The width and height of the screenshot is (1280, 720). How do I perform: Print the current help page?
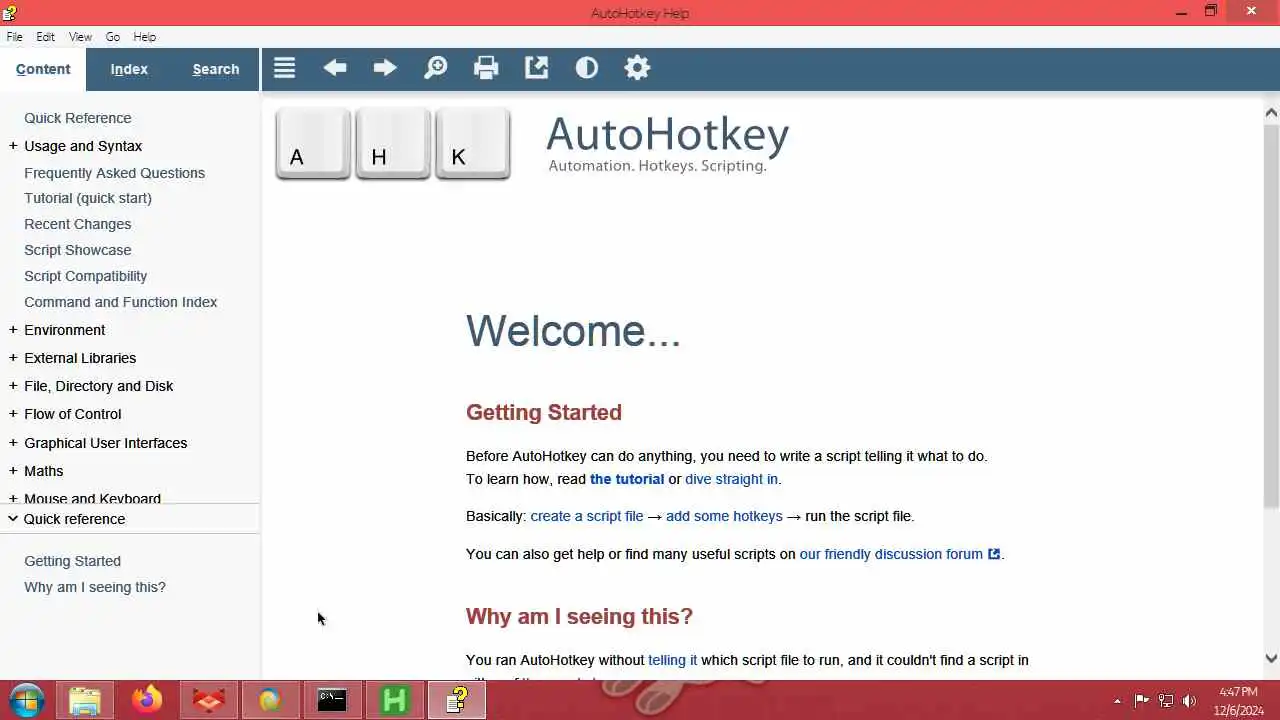click(486, 68)
